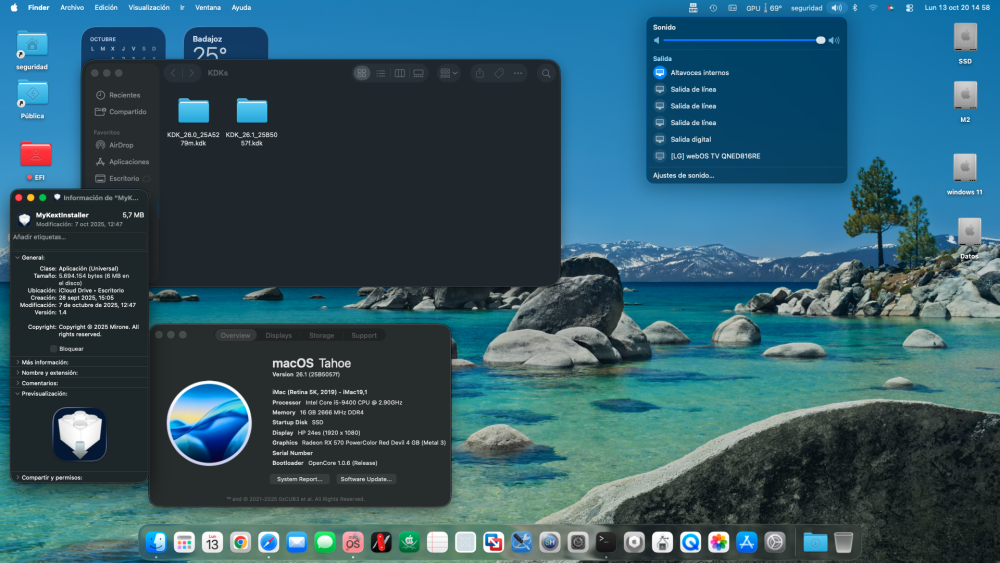Viewport: 1000px width, 563px height.
Task: Click the MyKextInstaller preview thumbnail
Action: pos(80,434)
